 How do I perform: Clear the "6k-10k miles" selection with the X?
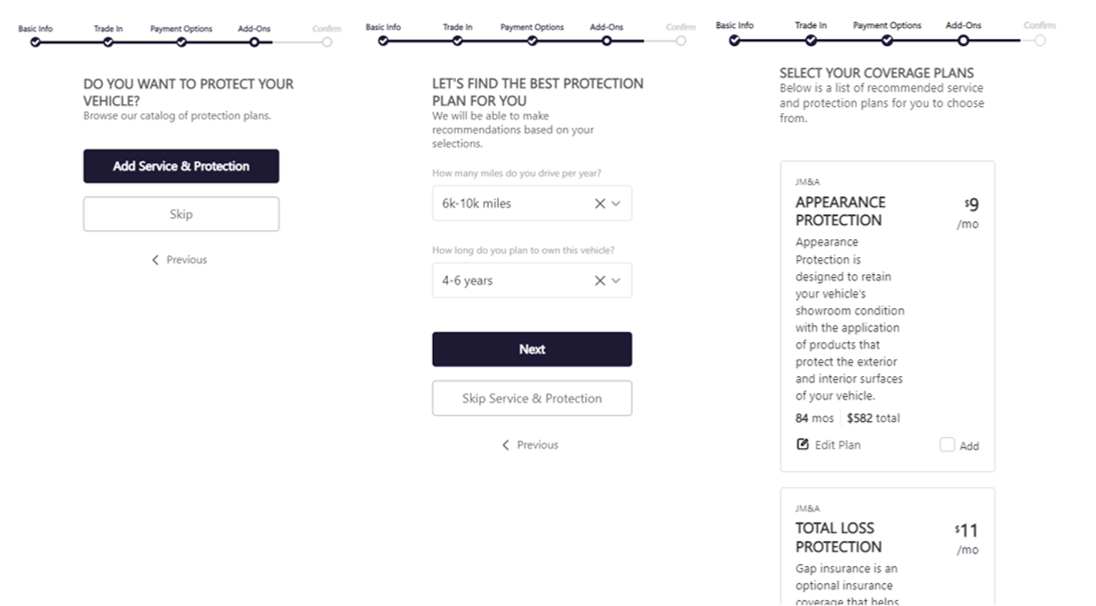pos(600,203)
